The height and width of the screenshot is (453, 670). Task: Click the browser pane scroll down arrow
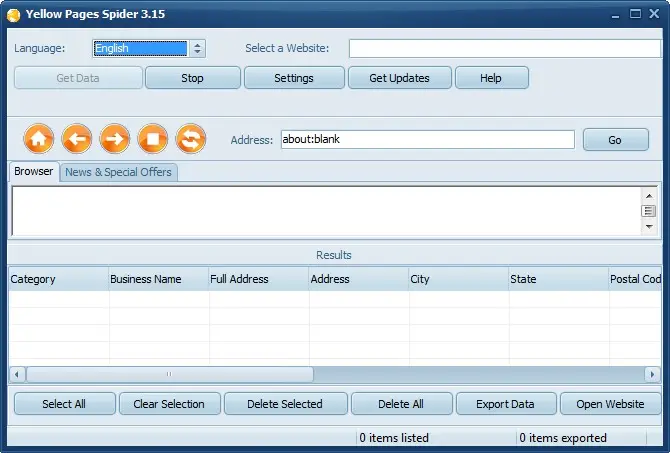(649, 226)
